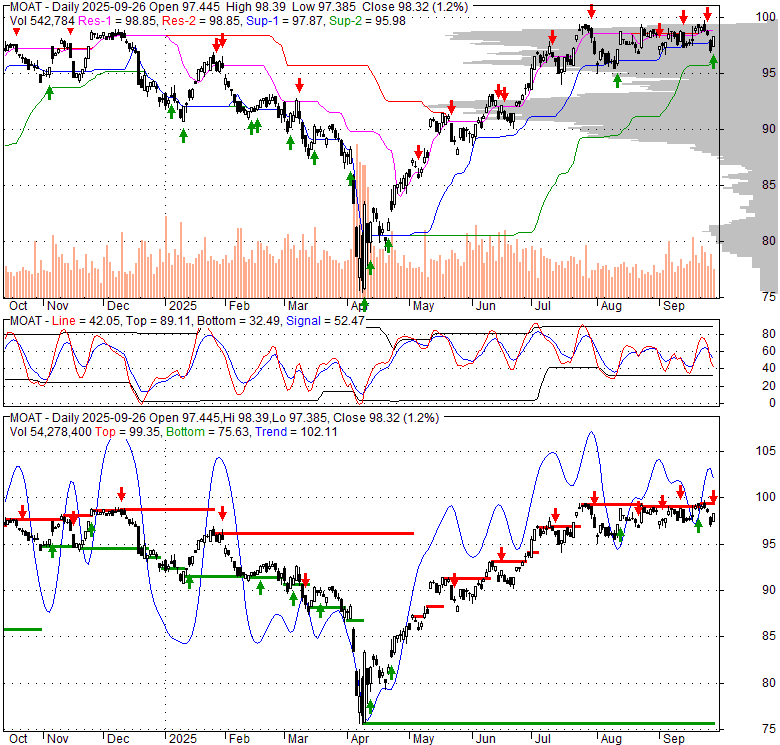Select the Top = 99.35 label in trend chart
The image size is (780, 745).
tap(128, 432)
